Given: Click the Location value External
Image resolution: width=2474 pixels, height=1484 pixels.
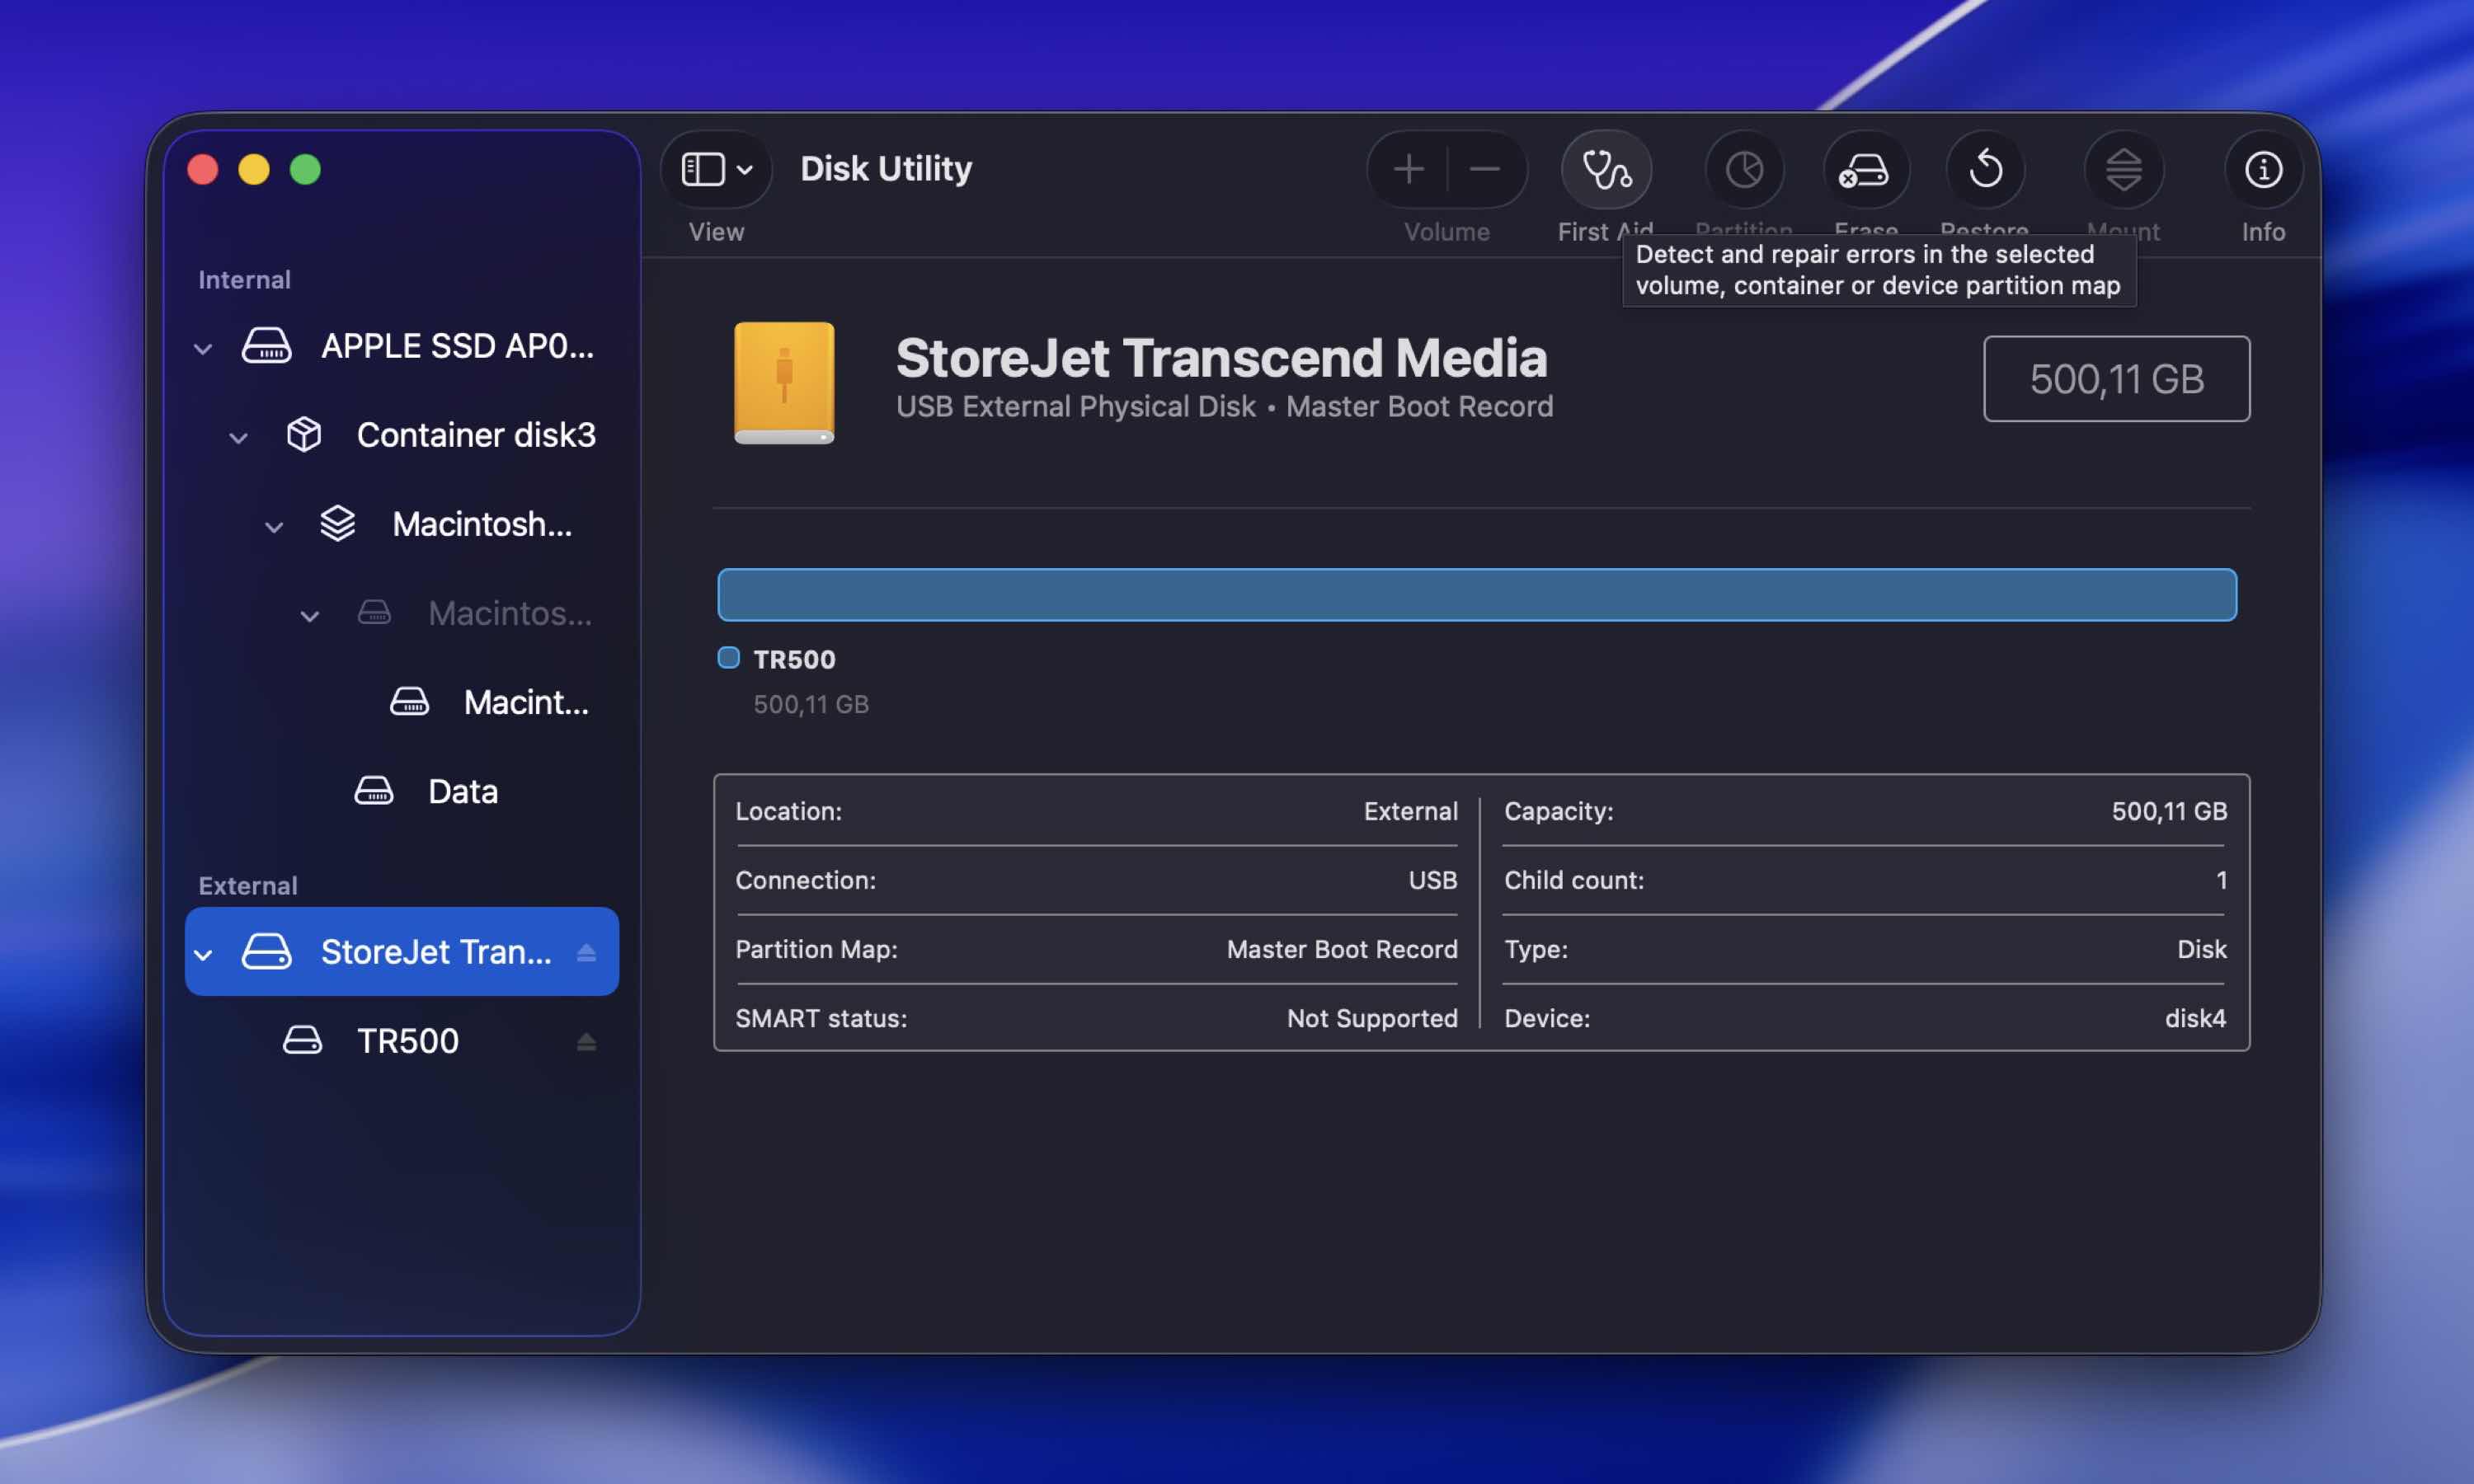Looking at the screenshot, I should pyautogui.click(x=1411, y=811).
